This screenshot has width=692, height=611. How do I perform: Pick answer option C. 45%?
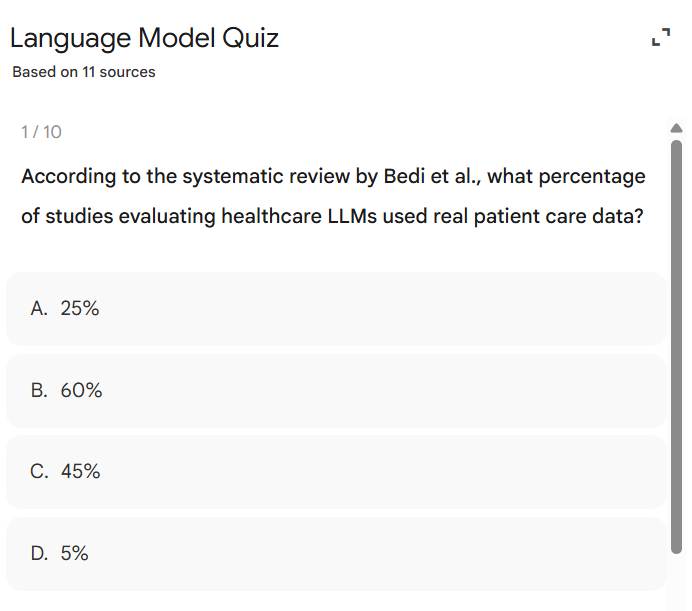336,472
